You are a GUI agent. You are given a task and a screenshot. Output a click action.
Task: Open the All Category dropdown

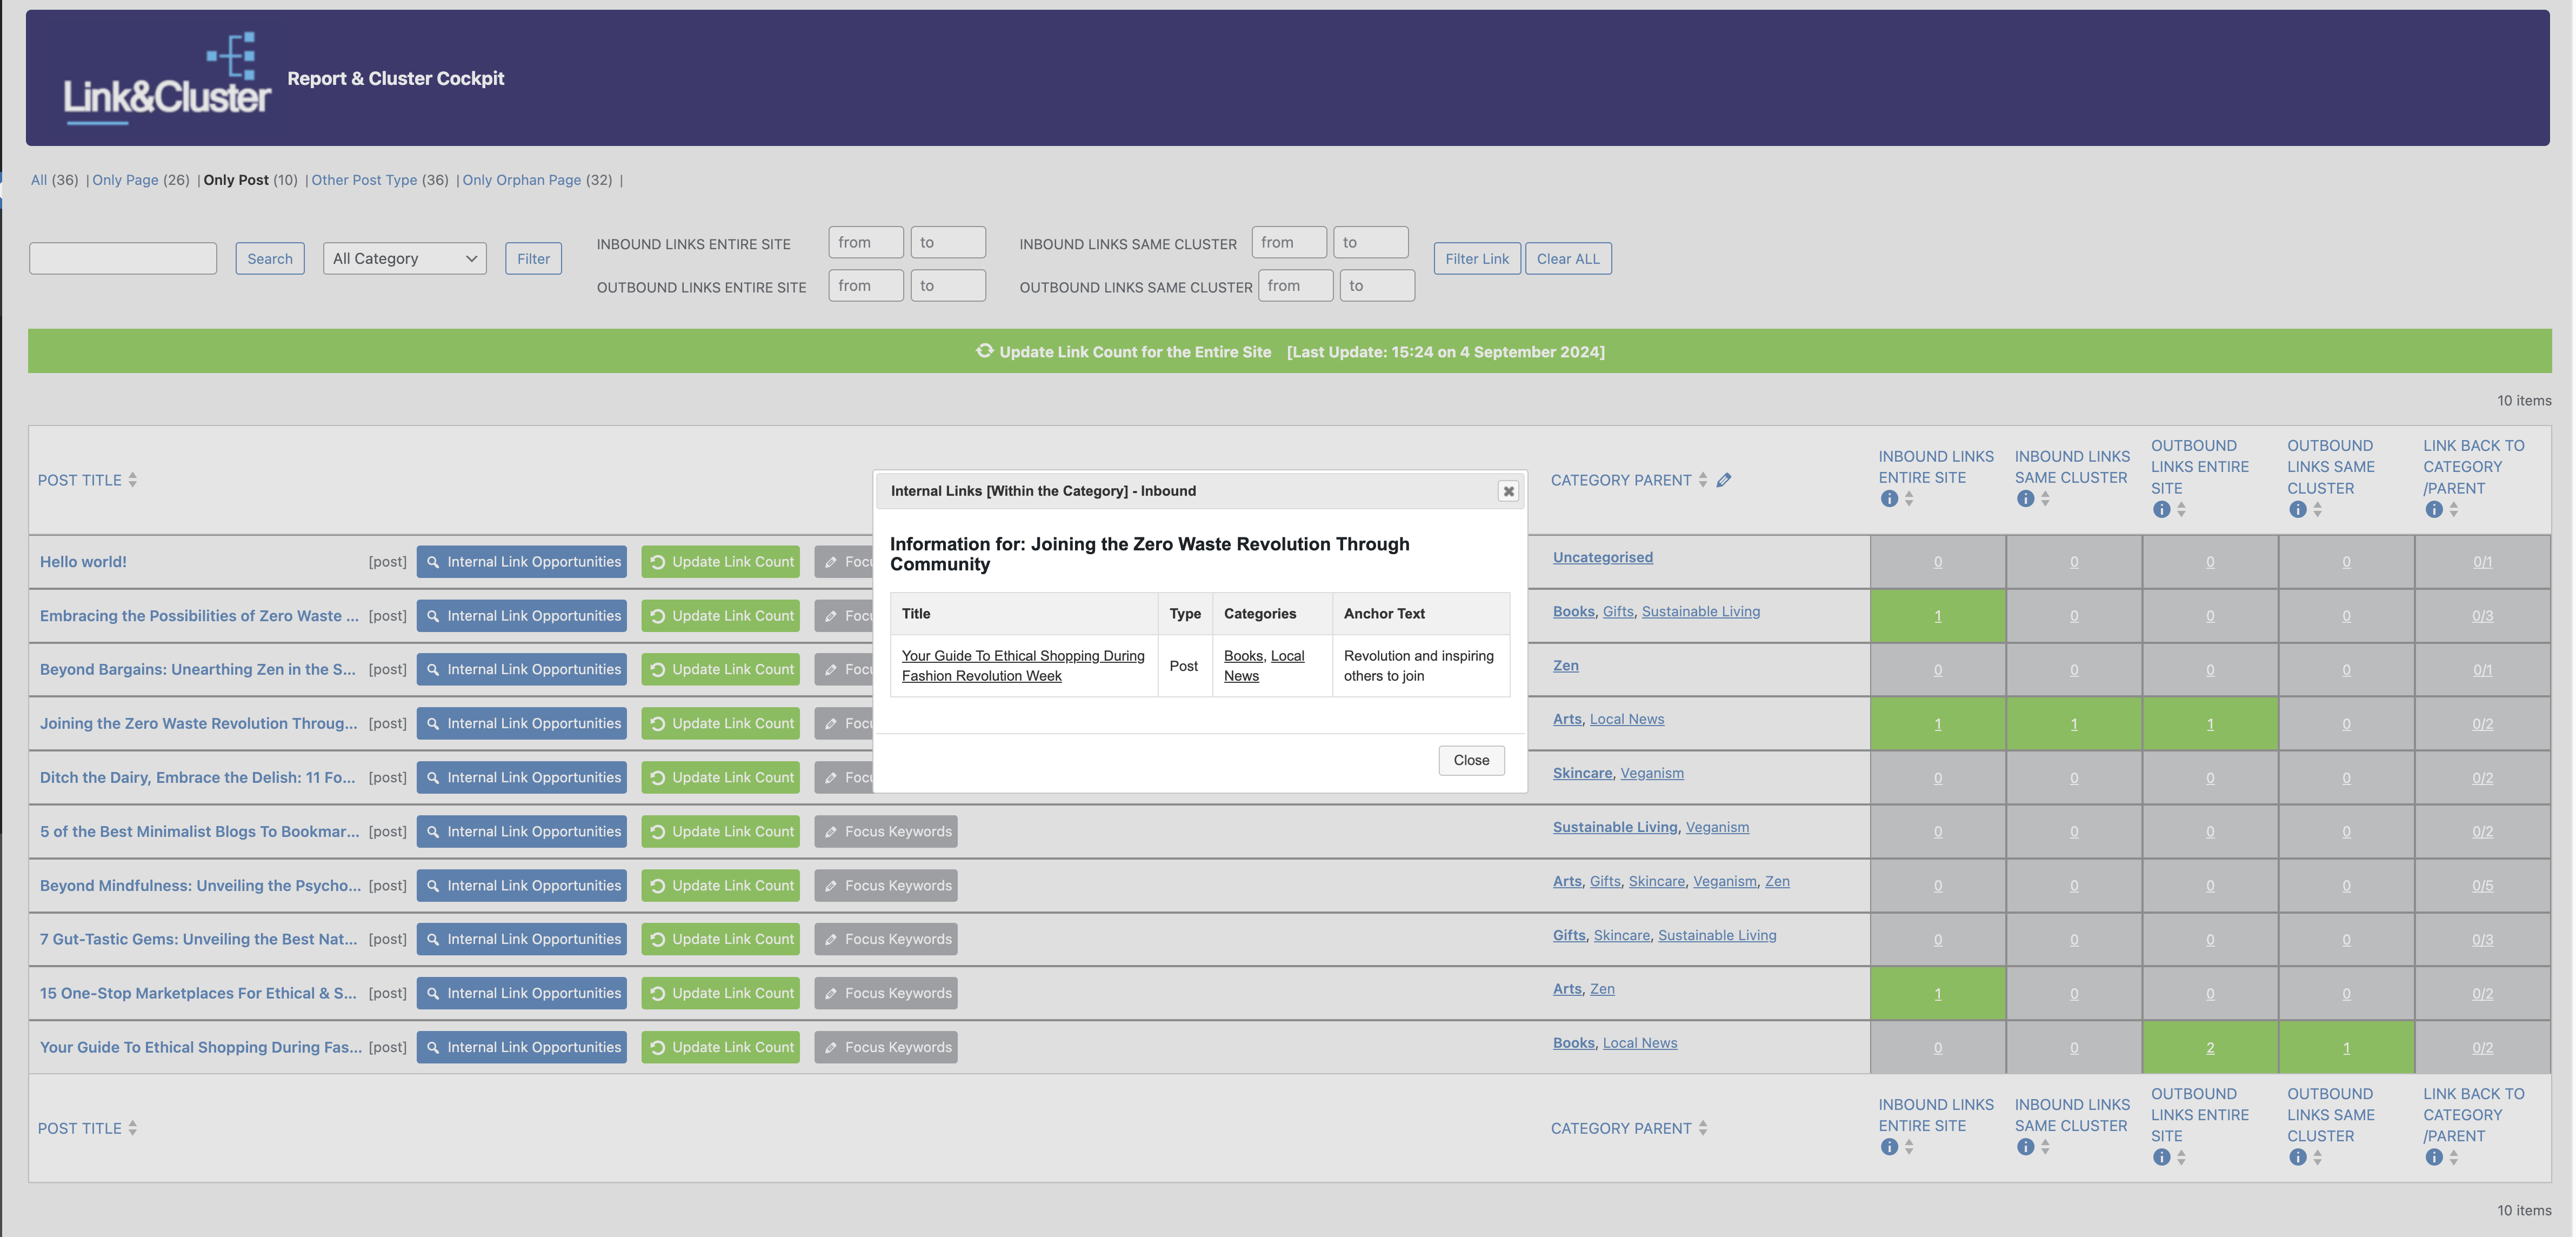click(405, 259)
